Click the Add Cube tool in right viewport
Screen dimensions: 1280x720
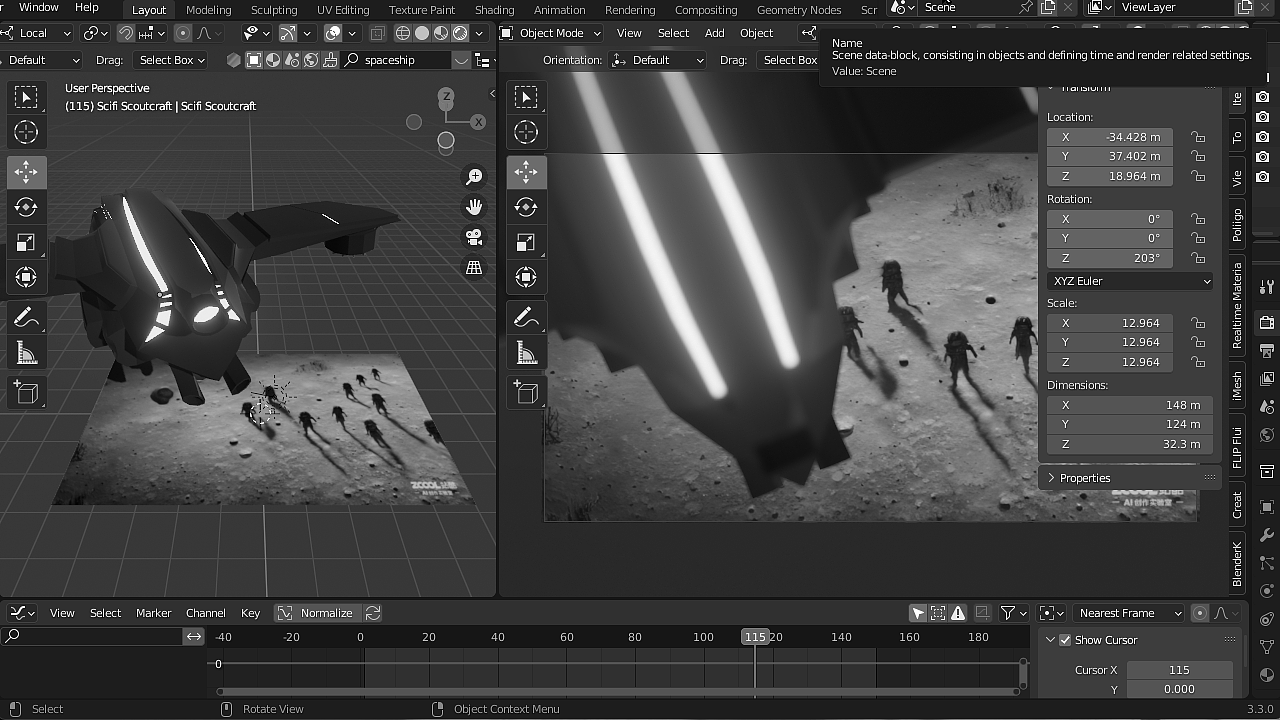point(526,393)
